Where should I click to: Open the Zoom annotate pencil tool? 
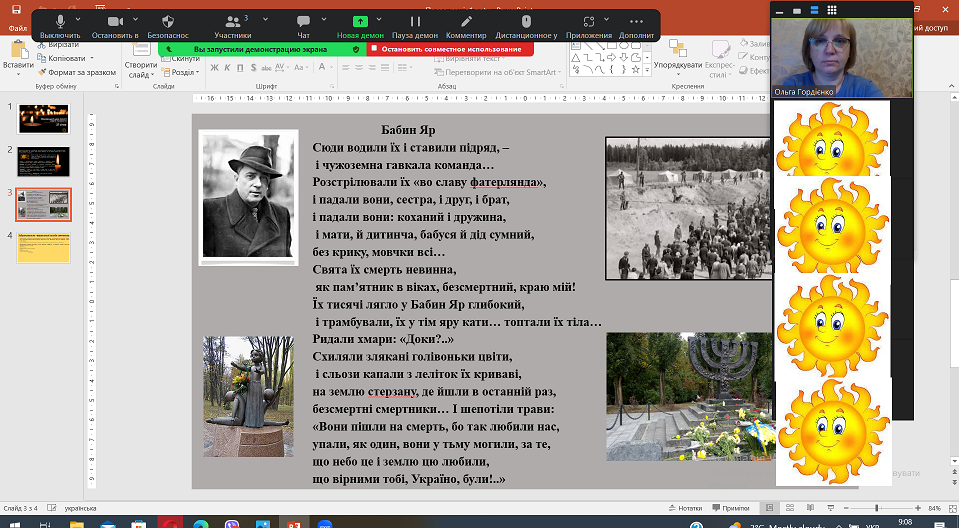pyautogui.click(x=466, y=26)
